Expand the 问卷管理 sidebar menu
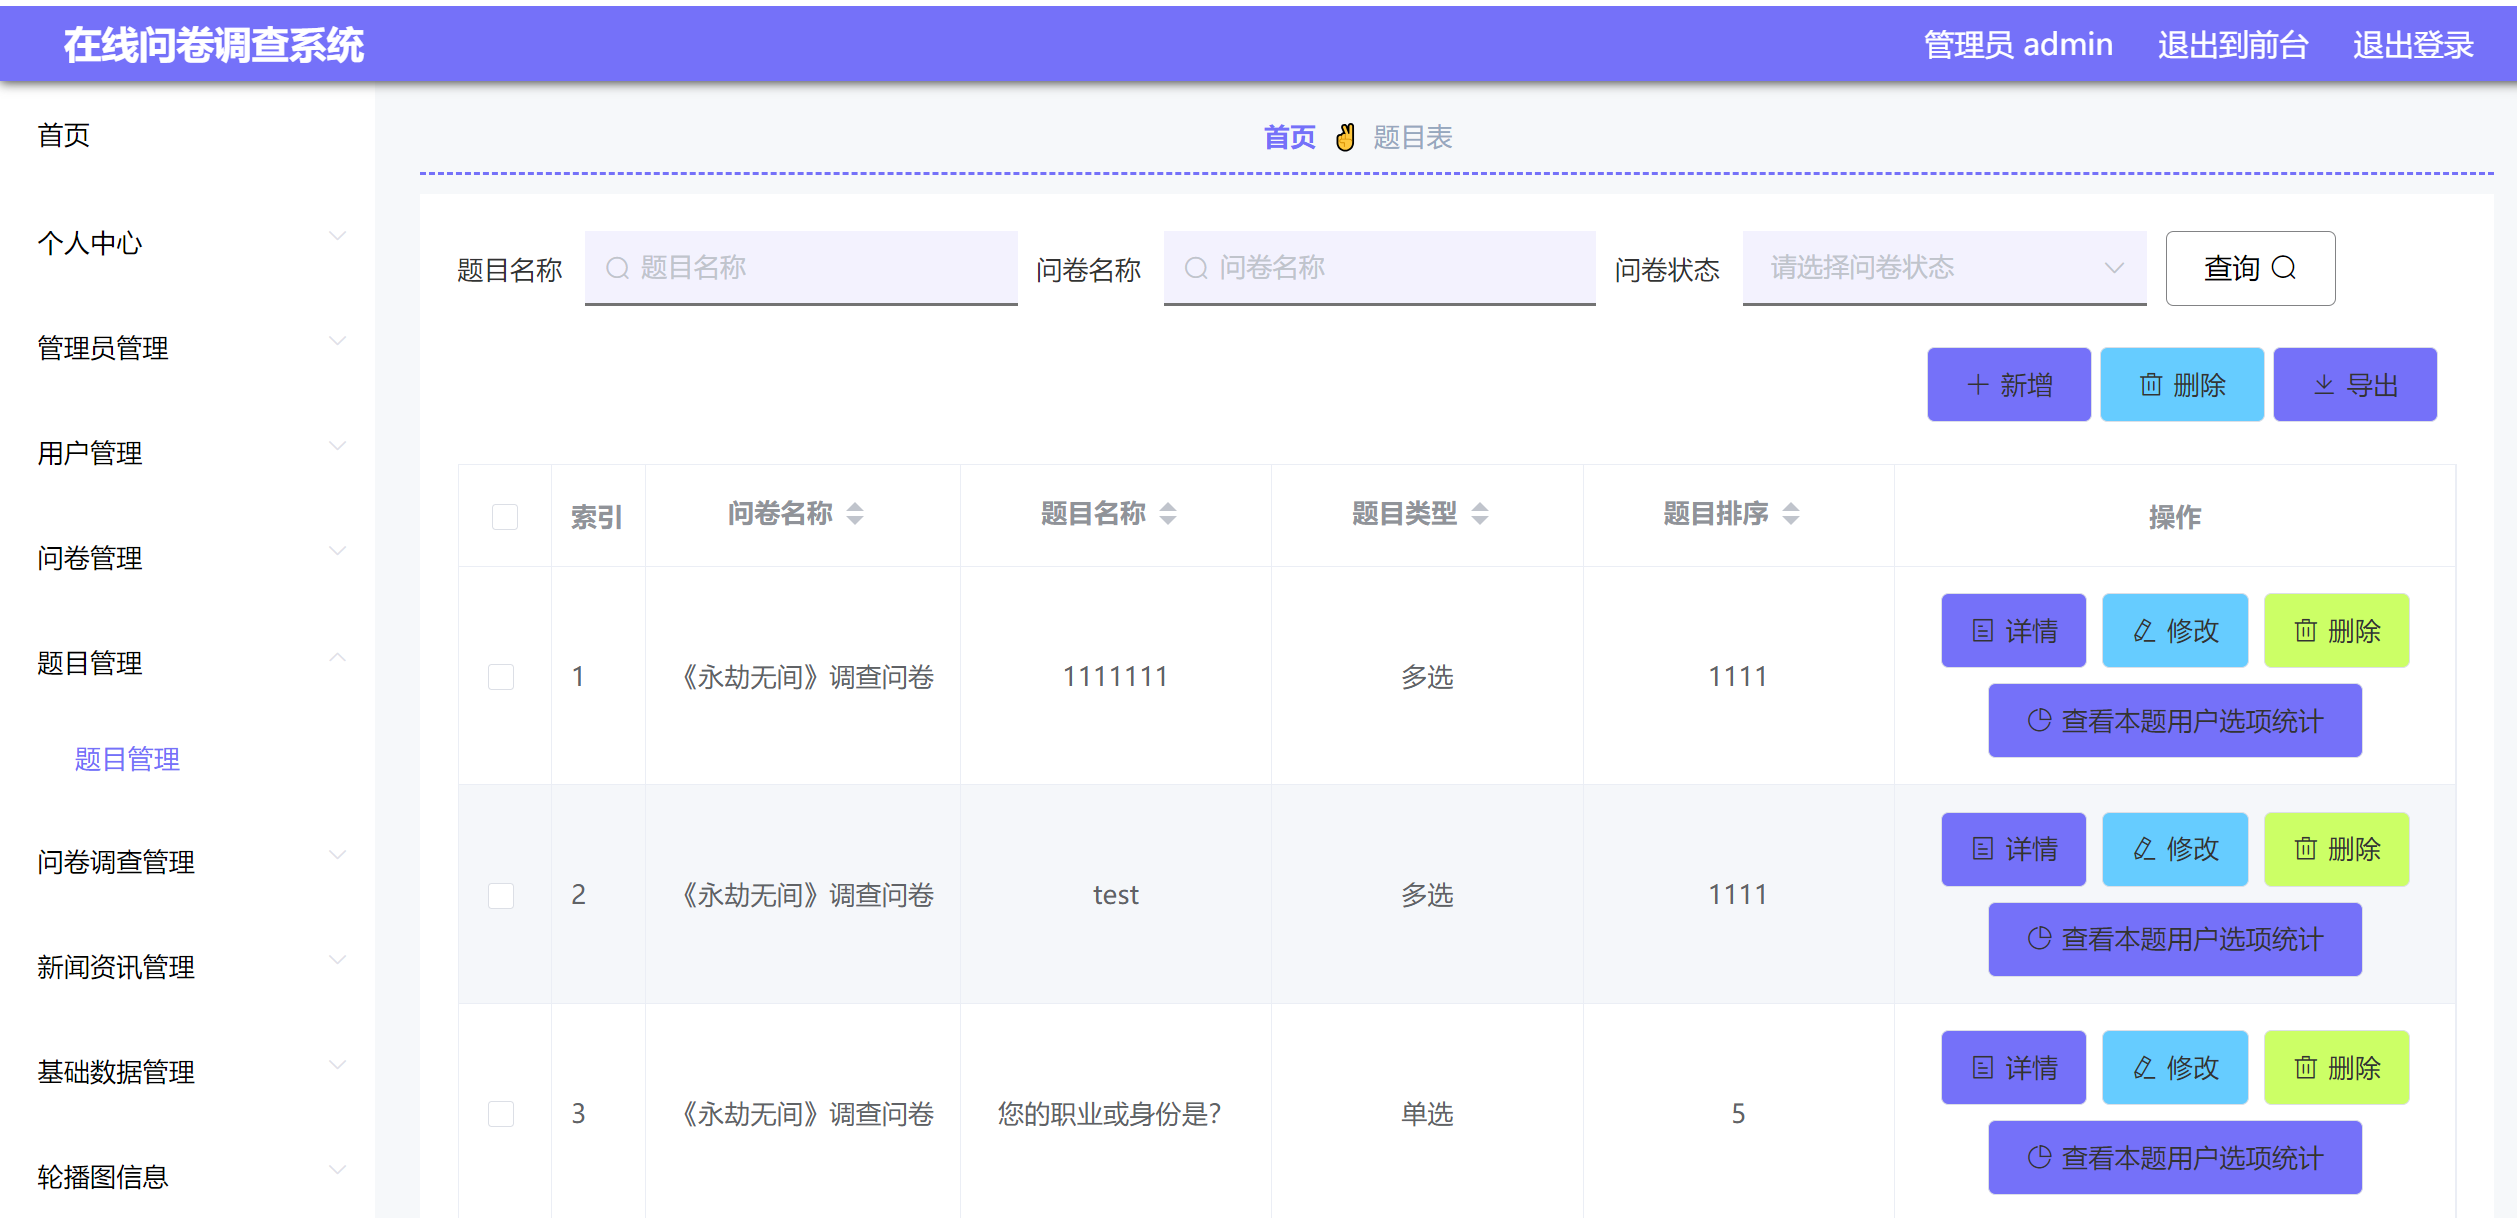 click(90, 558)
